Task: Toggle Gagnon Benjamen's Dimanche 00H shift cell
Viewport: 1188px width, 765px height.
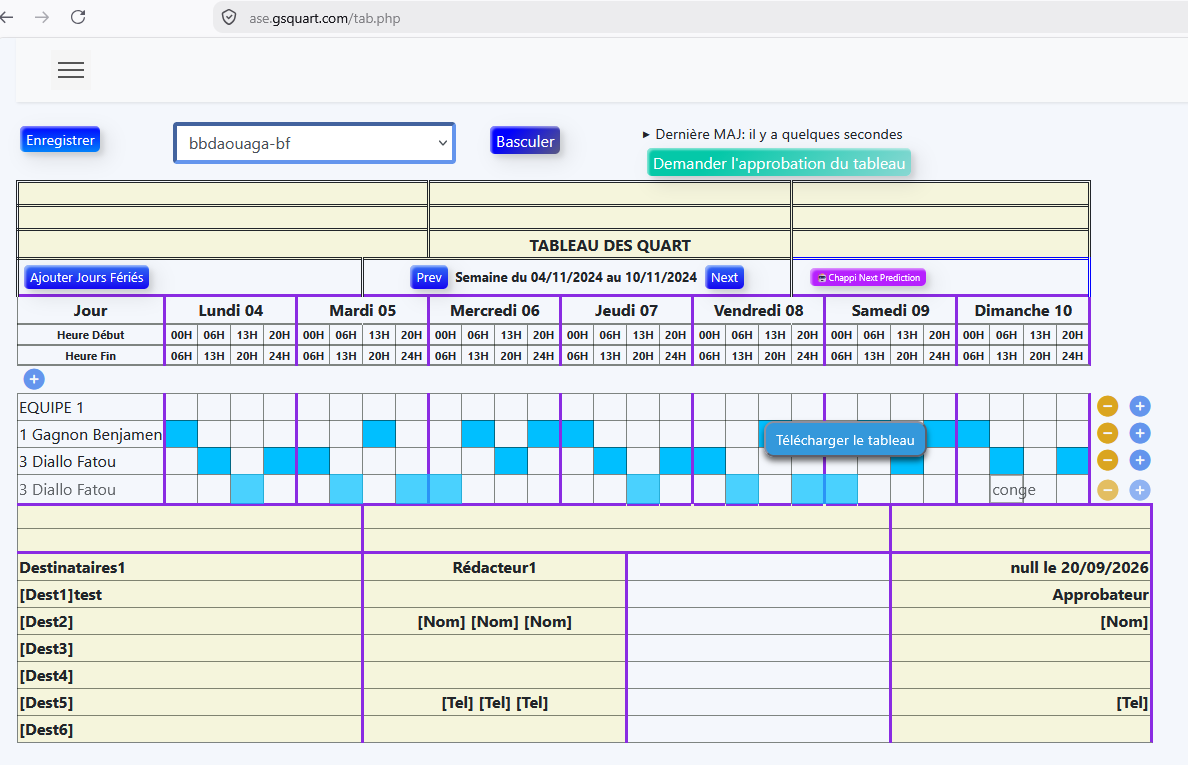Action: 974,434
